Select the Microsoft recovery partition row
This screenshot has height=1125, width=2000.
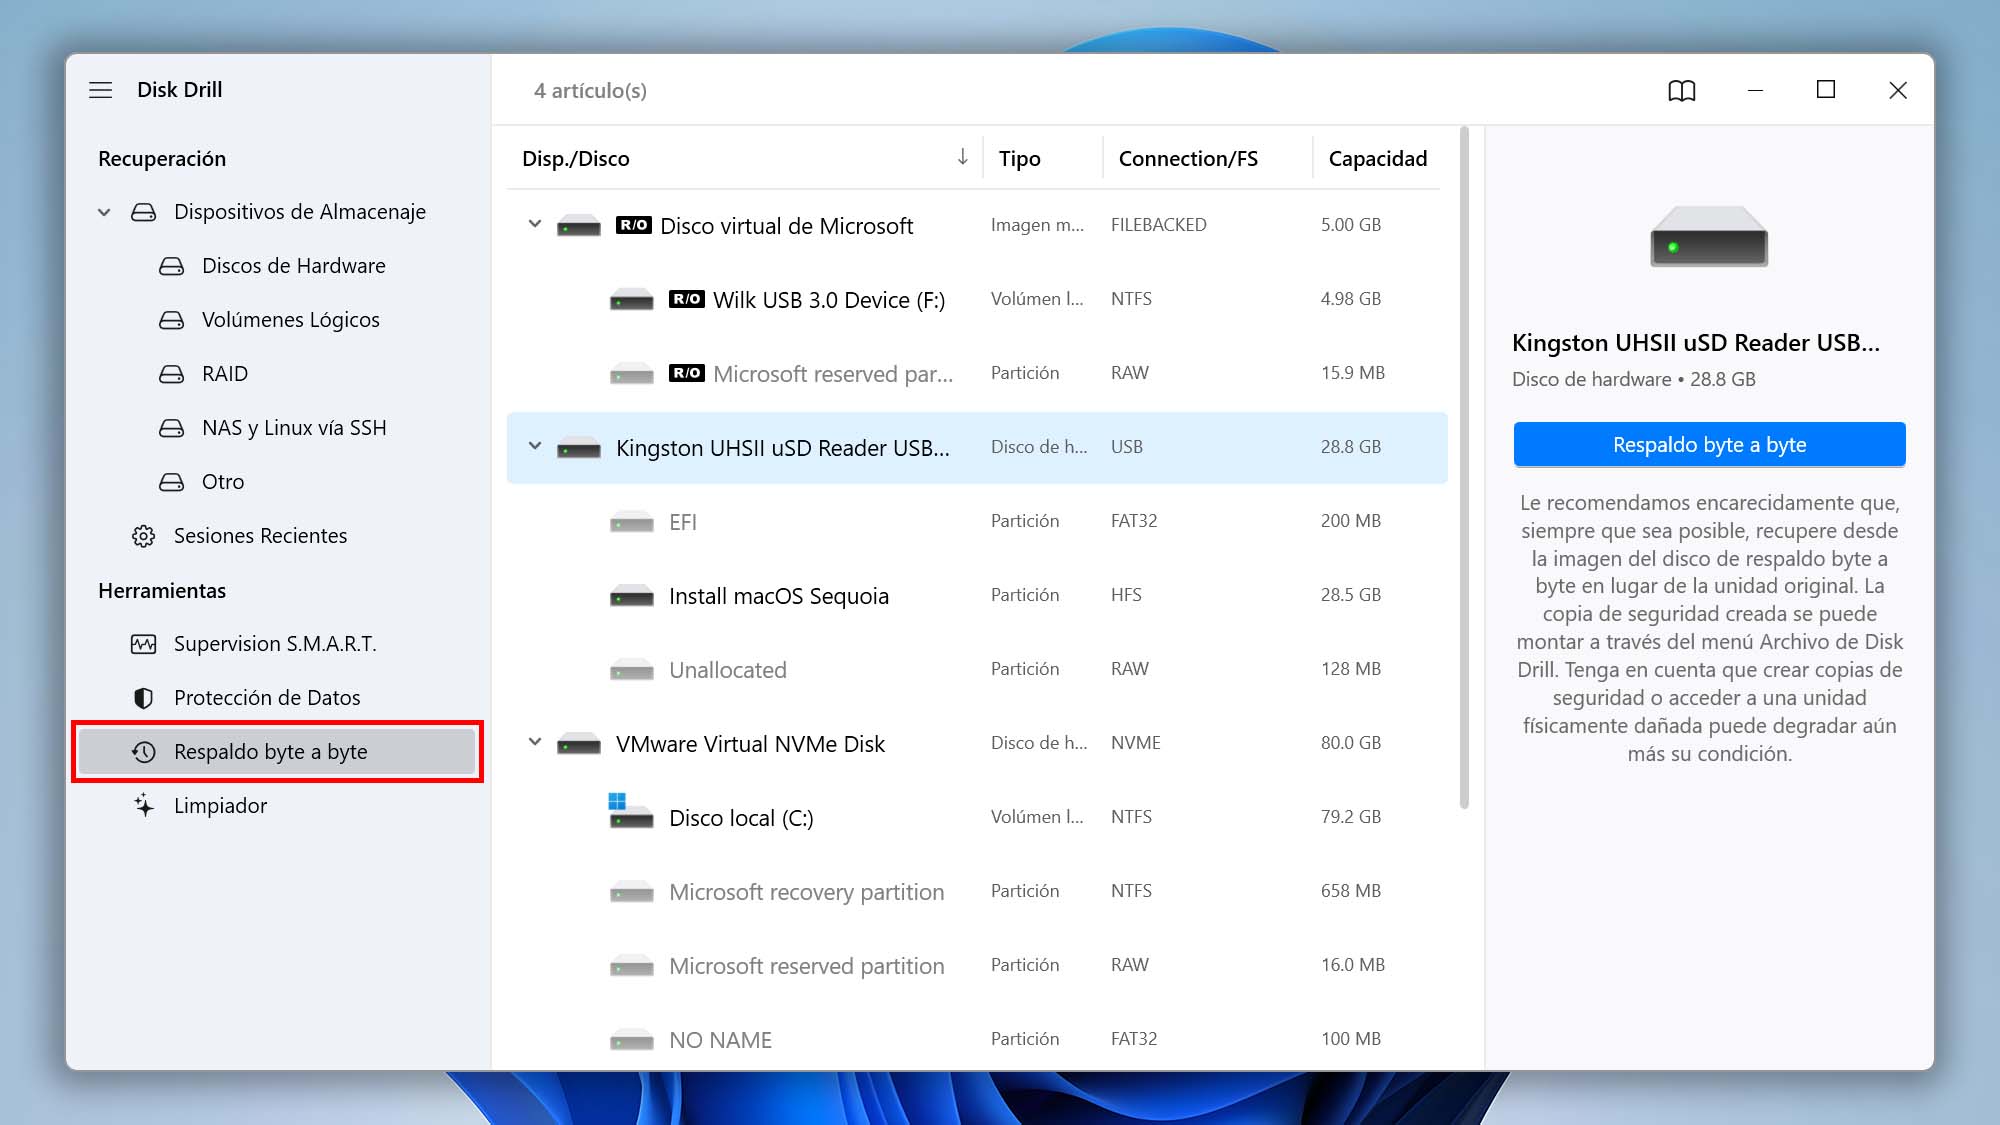977,892
